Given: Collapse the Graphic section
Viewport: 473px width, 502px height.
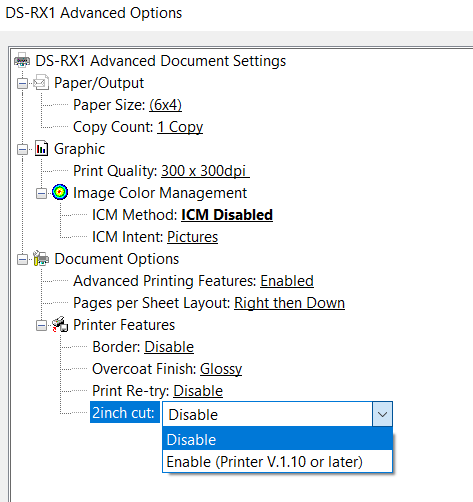Looking at the screenshot, I should 22,149.
